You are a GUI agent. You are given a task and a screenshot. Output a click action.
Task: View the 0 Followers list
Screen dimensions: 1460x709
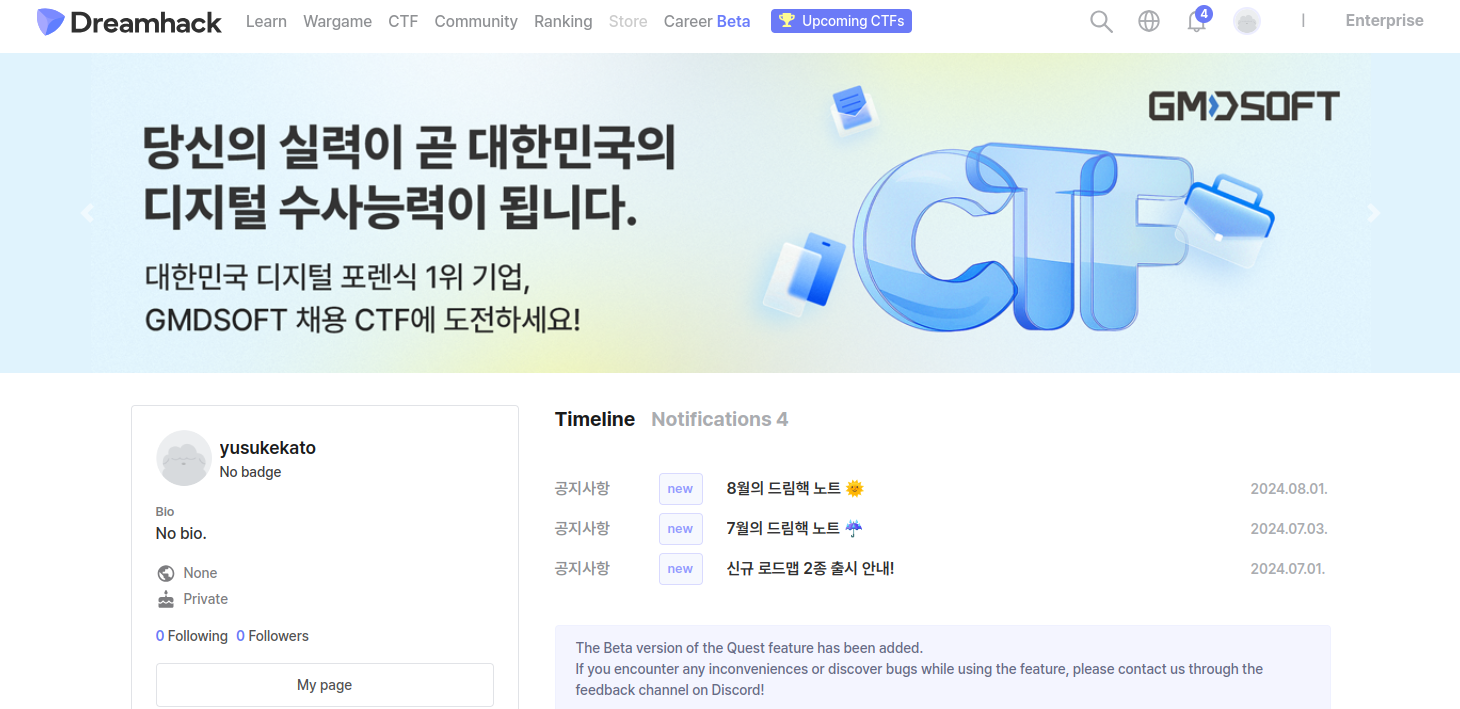point(272,636)
